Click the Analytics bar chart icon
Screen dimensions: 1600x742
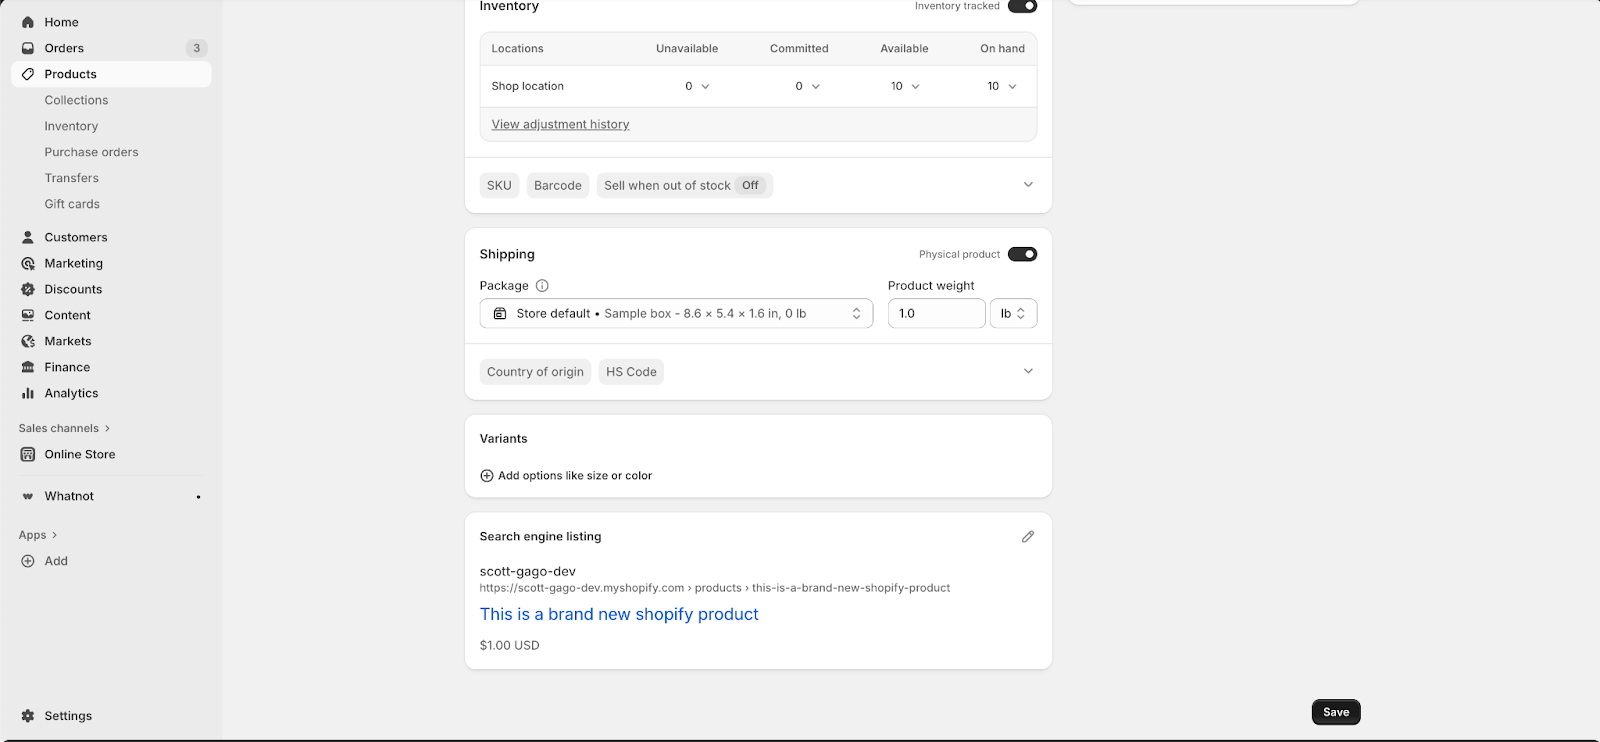click(28, 393)
